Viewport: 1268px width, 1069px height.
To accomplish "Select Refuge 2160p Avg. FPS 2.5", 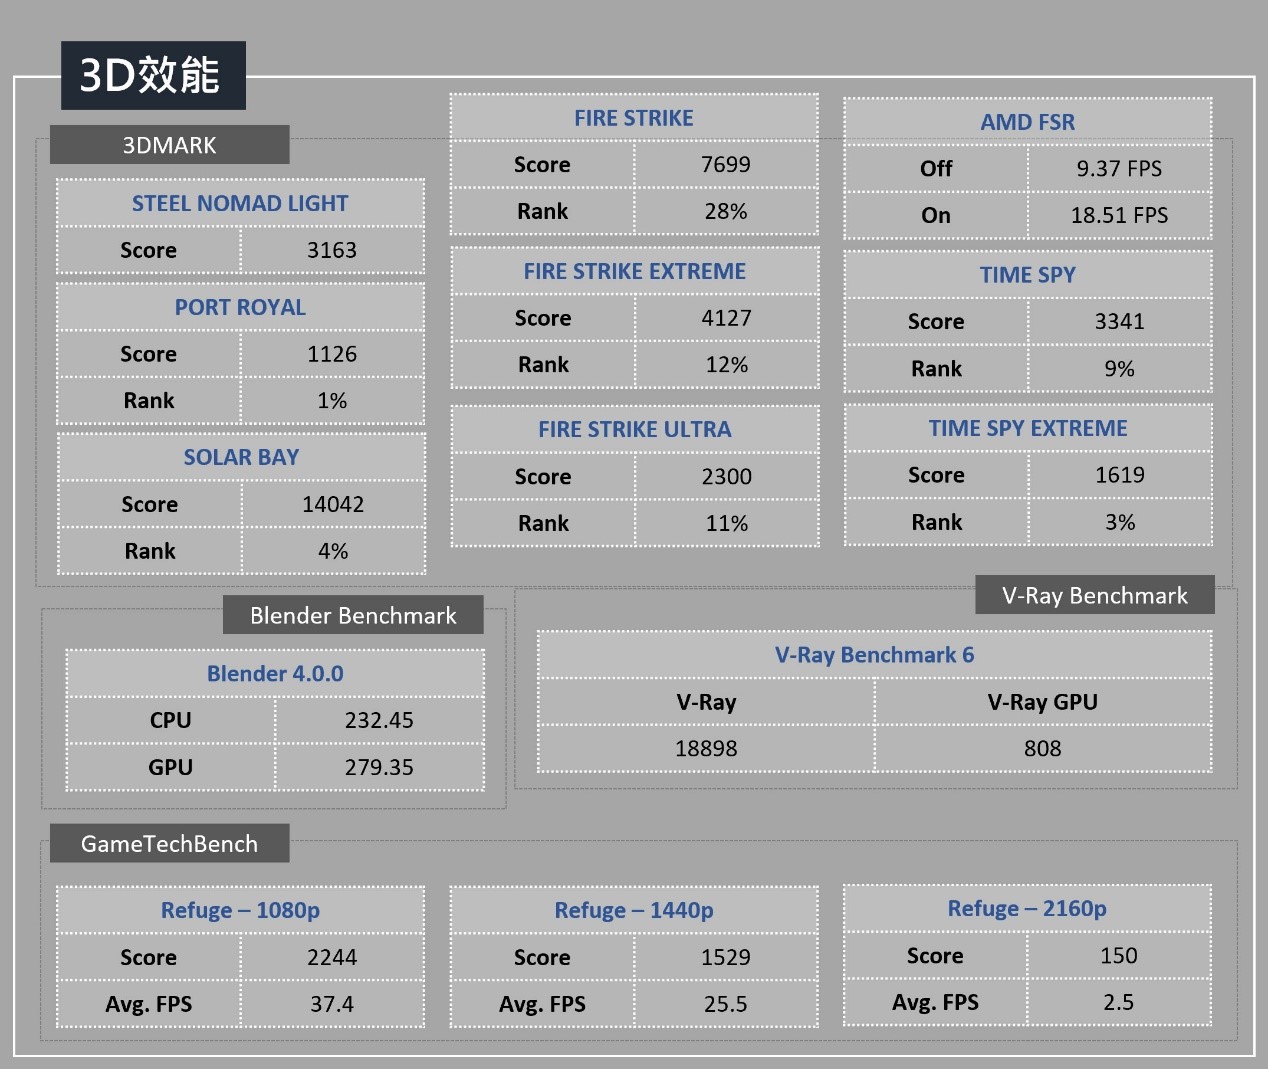I will [1119, 1002].
